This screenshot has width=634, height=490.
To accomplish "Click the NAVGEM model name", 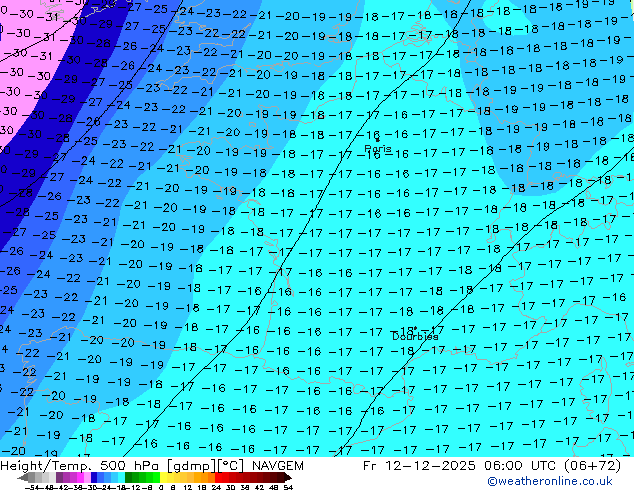I will pos(277,466).
